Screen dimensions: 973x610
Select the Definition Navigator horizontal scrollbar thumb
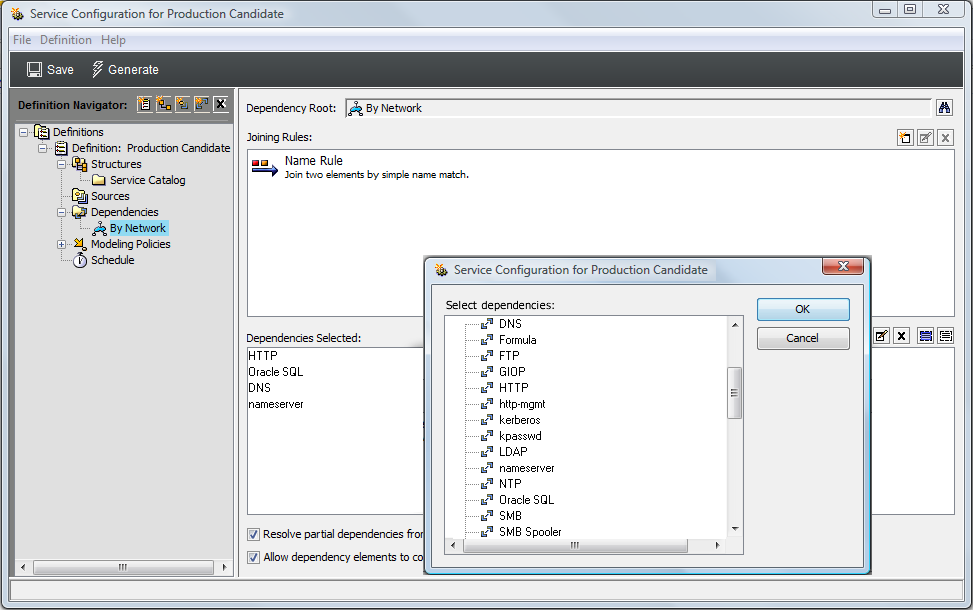coord(123,567)
